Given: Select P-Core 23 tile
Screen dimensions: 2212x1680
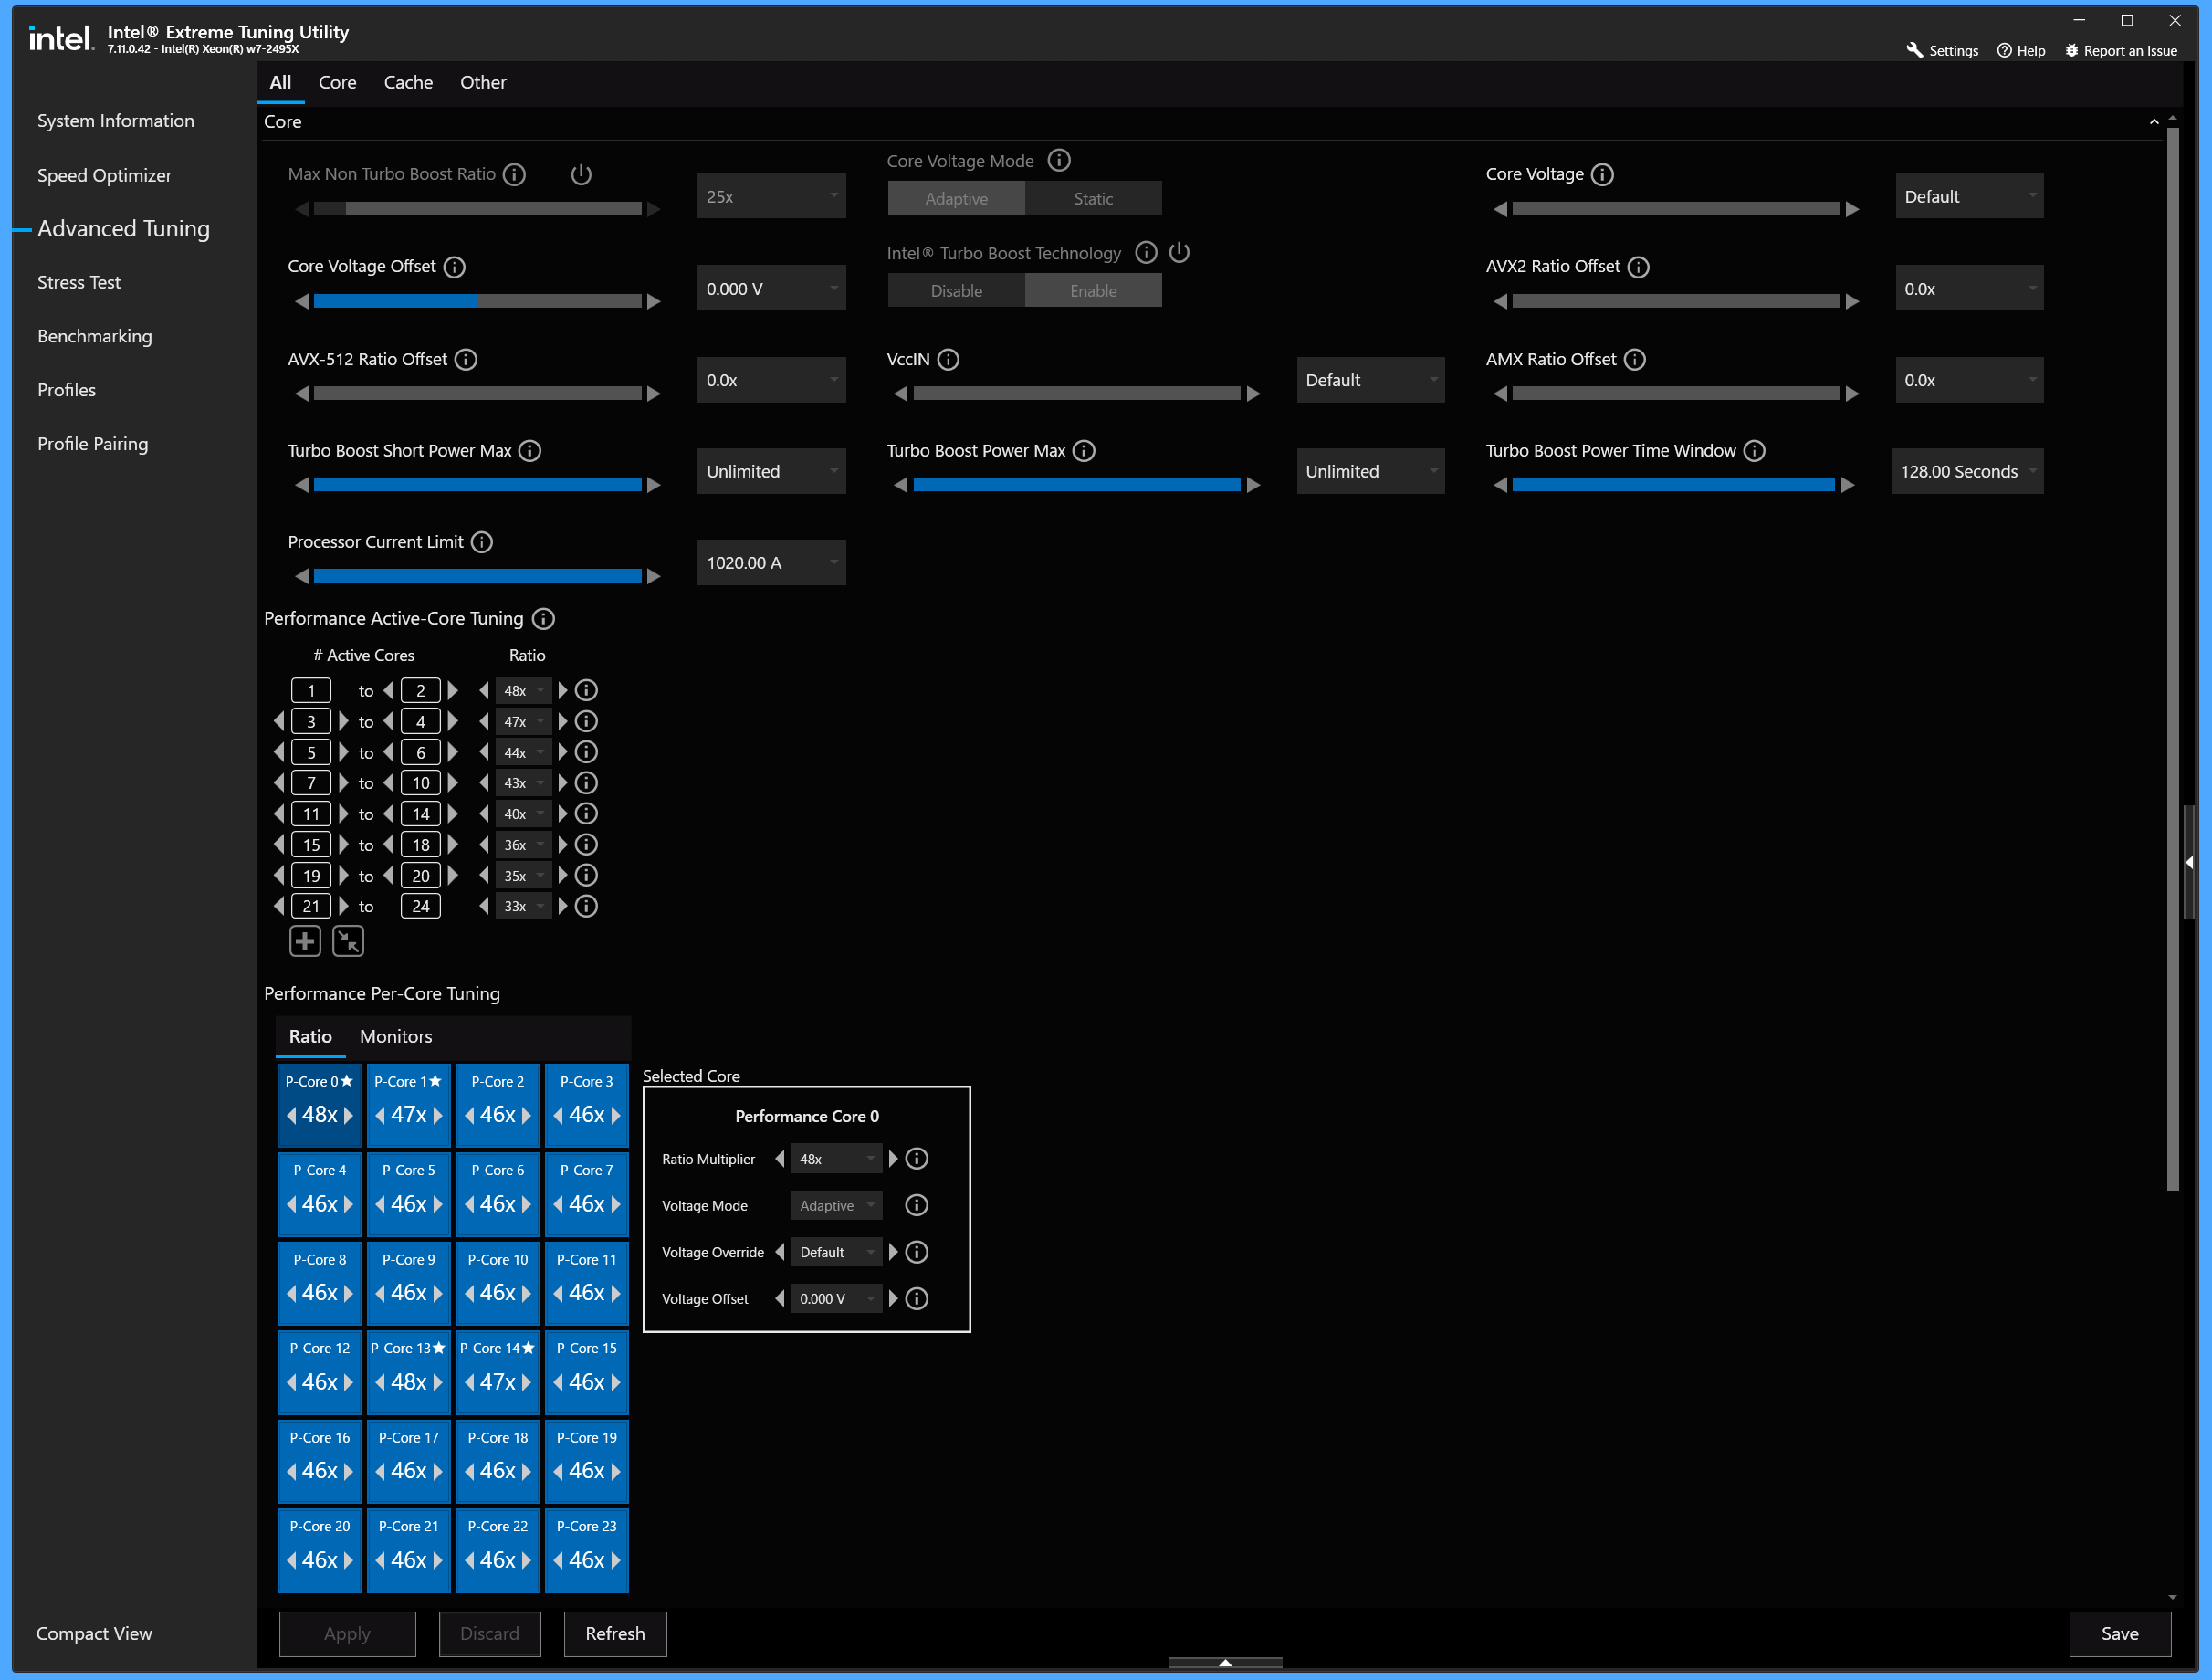Looking at the screenshot, I should tap(586, 1550).
